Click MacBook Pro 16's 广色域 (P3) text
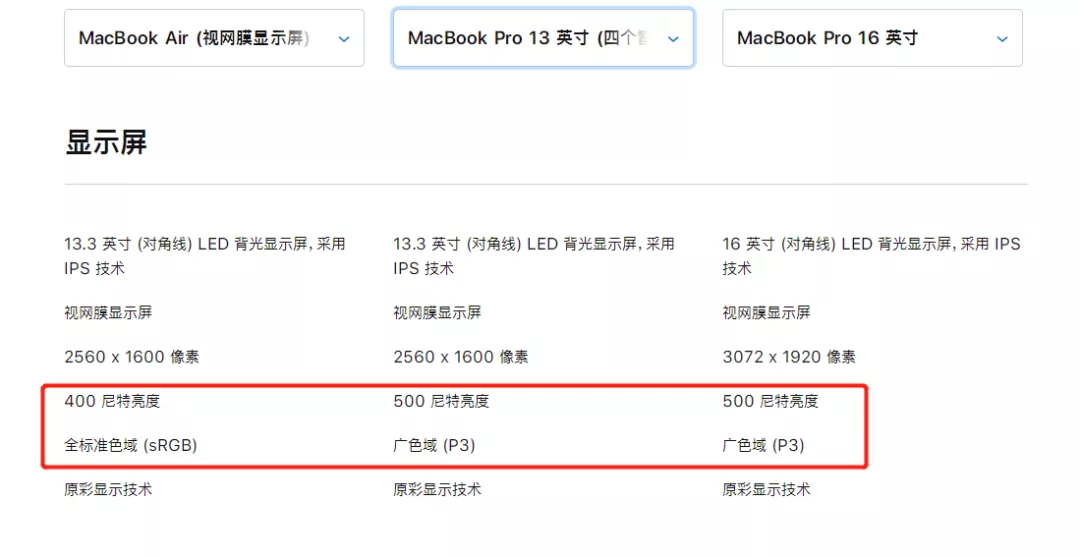 point(763,445)
